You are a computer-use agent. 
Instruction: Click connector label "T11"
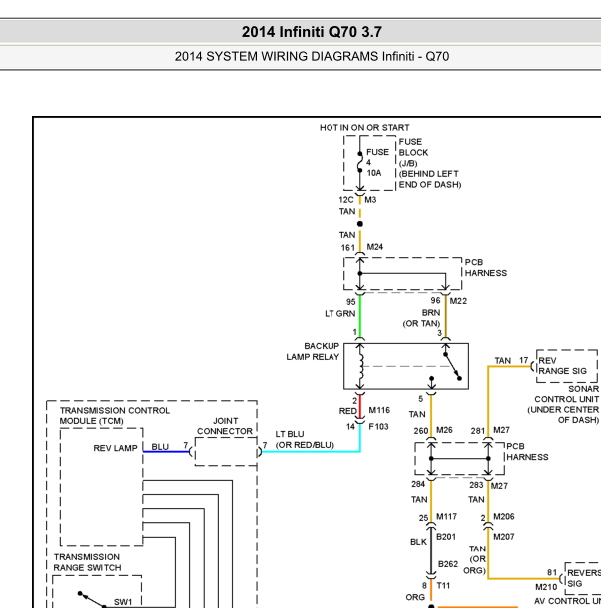pyautogui.click(x=443, y=586)
